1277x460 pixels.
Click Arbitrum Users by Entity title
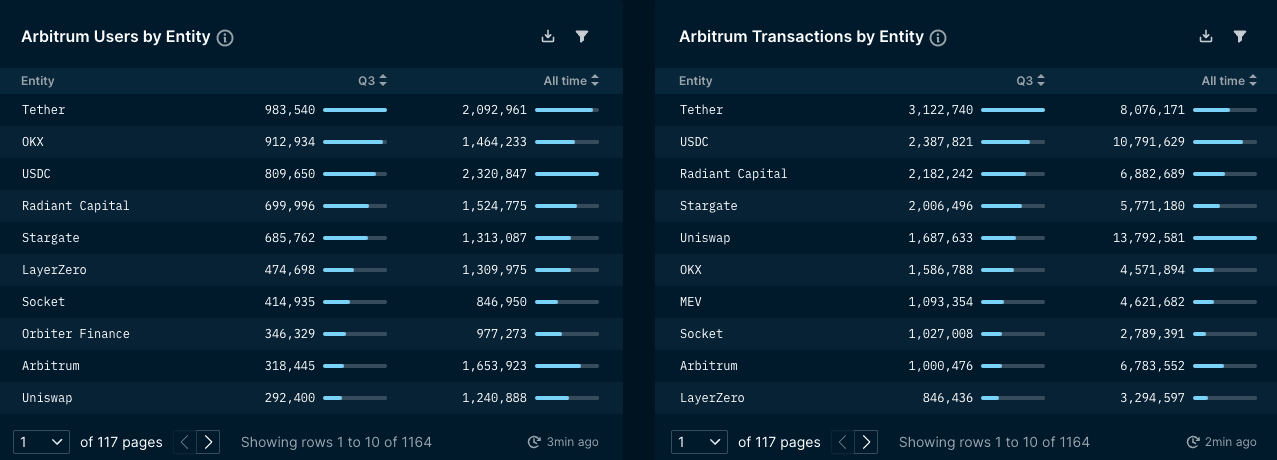pyautogui.click(x=116, y=37)
